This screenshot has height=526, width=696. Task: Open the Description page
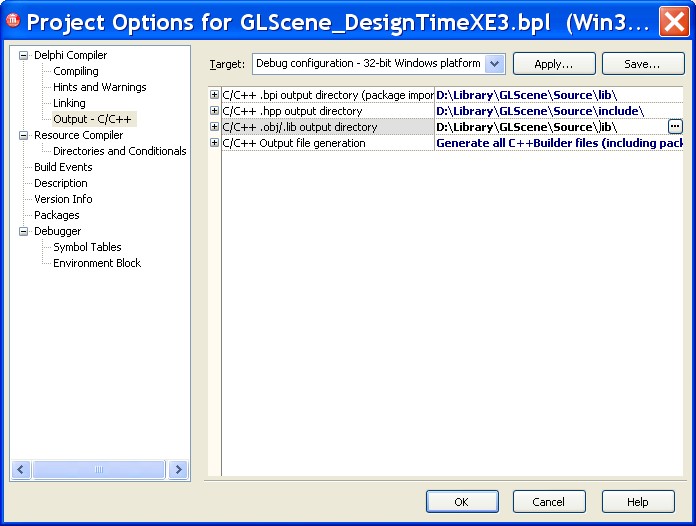pyautogui.click(x=61, y=183)
